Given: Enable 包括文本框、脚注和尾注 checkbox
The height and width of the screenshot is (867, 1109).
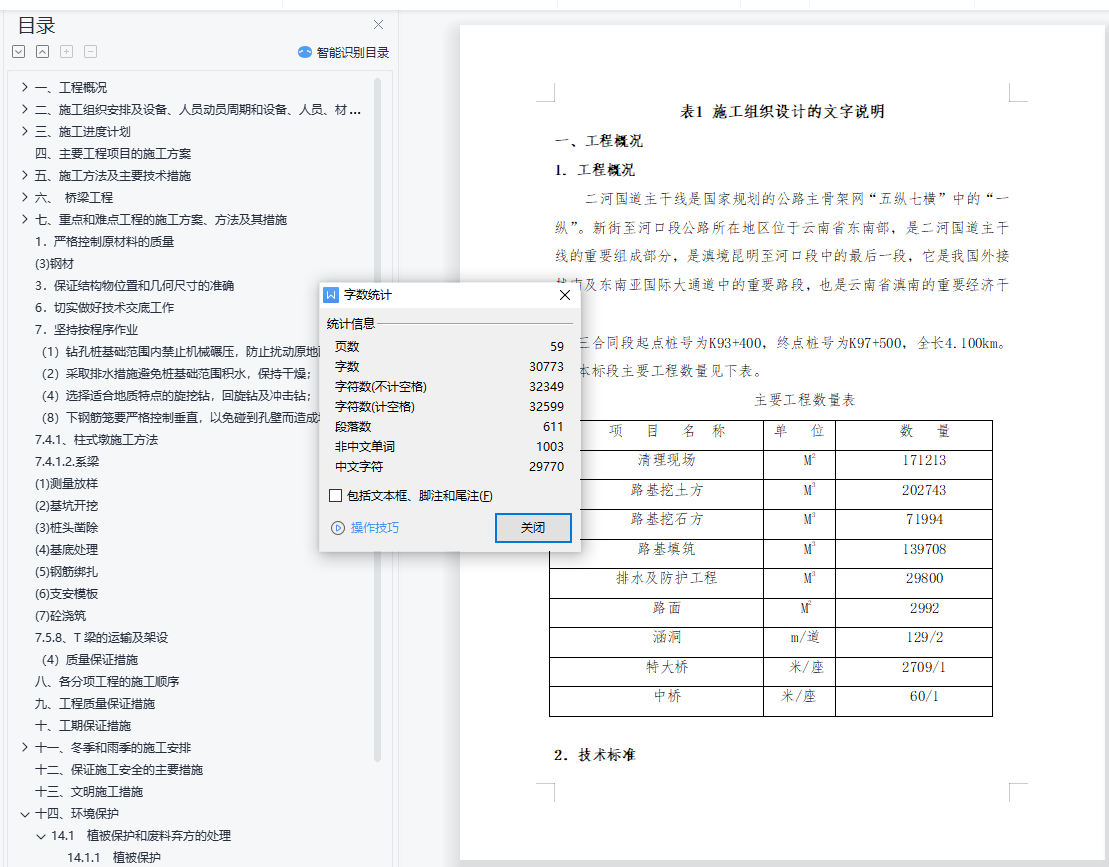Looking at the screenshot, I should (336, 496).
